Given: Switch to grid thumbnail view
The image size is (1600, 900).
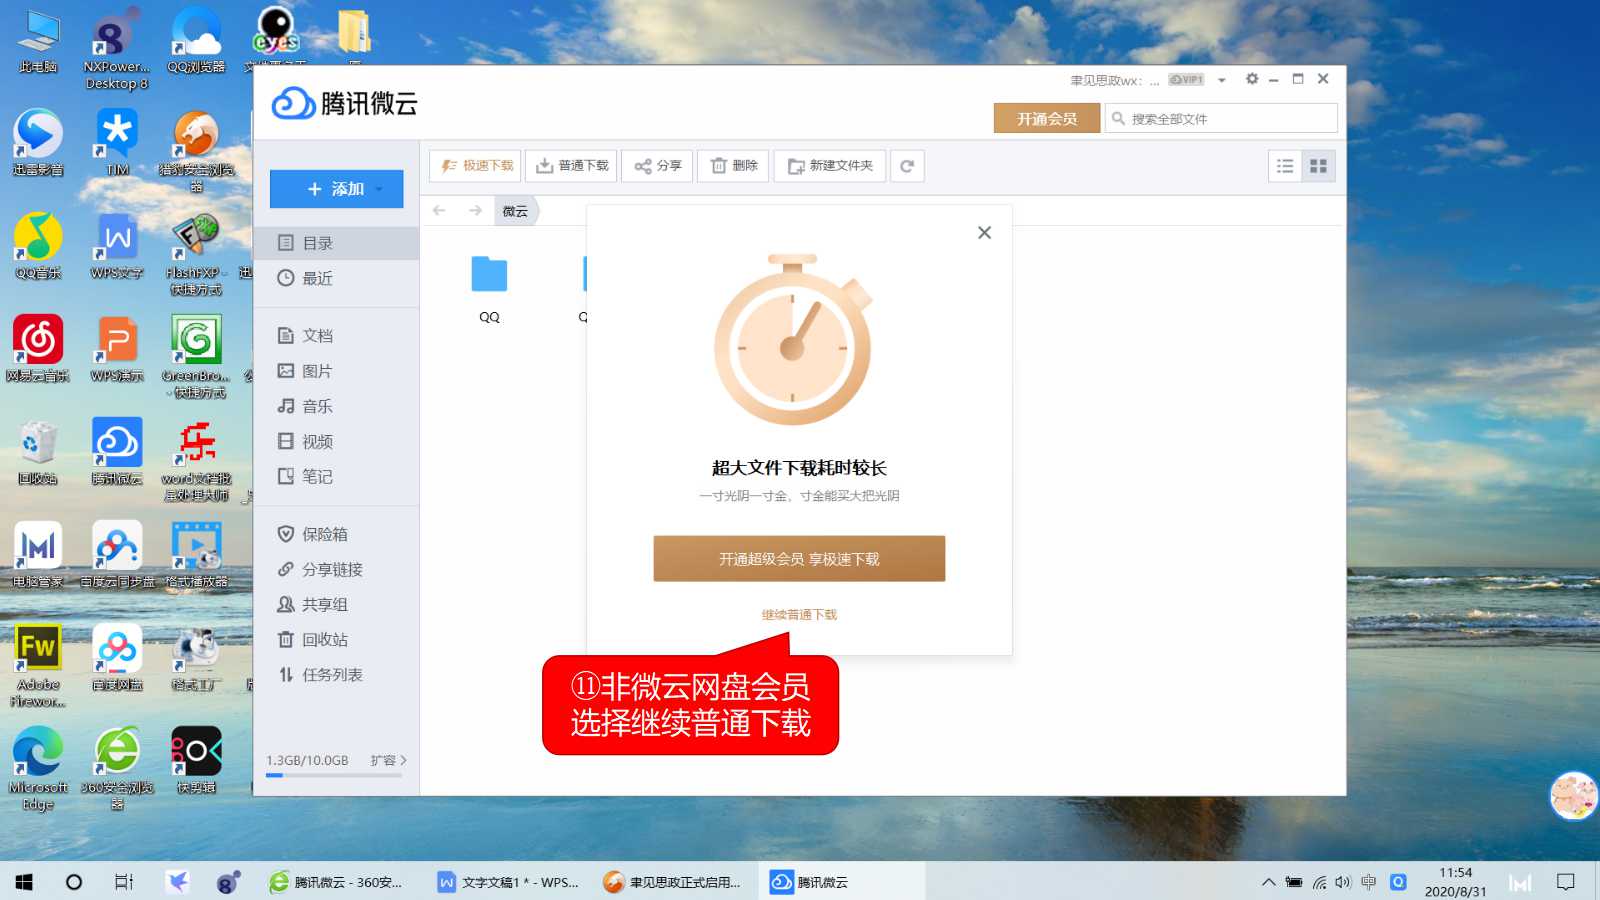Looking at the screenshot, I should (x=1319, y=166).
